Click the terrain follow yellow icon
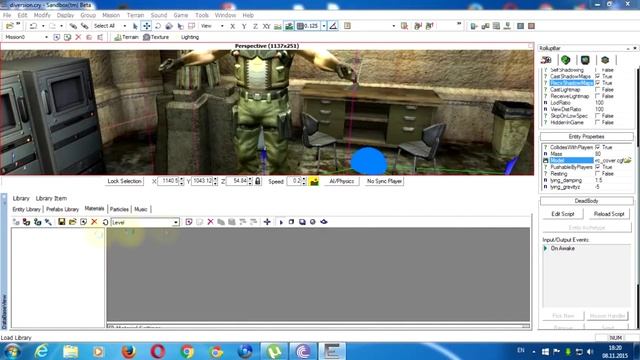The width and height of the screenshot is (640, 360). 314,181
